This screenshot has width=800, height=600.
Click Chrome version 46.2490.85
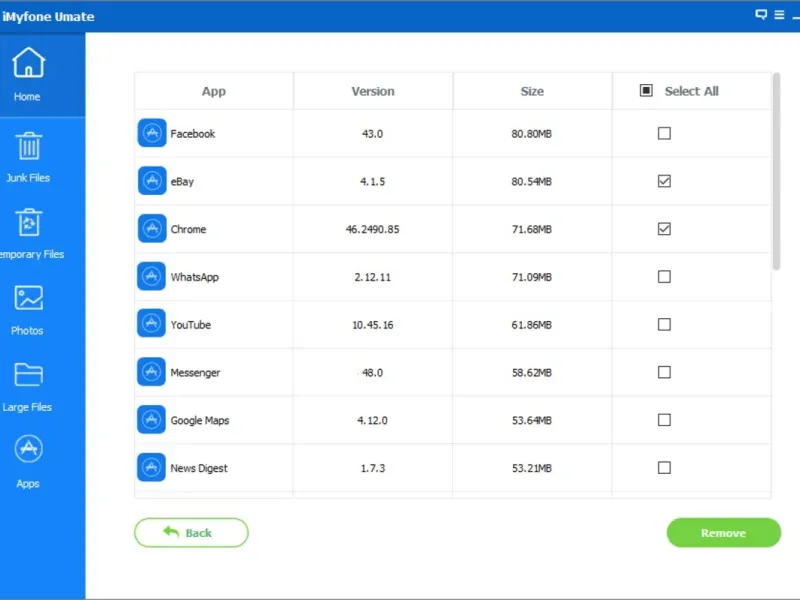click(x=372, y=229)
